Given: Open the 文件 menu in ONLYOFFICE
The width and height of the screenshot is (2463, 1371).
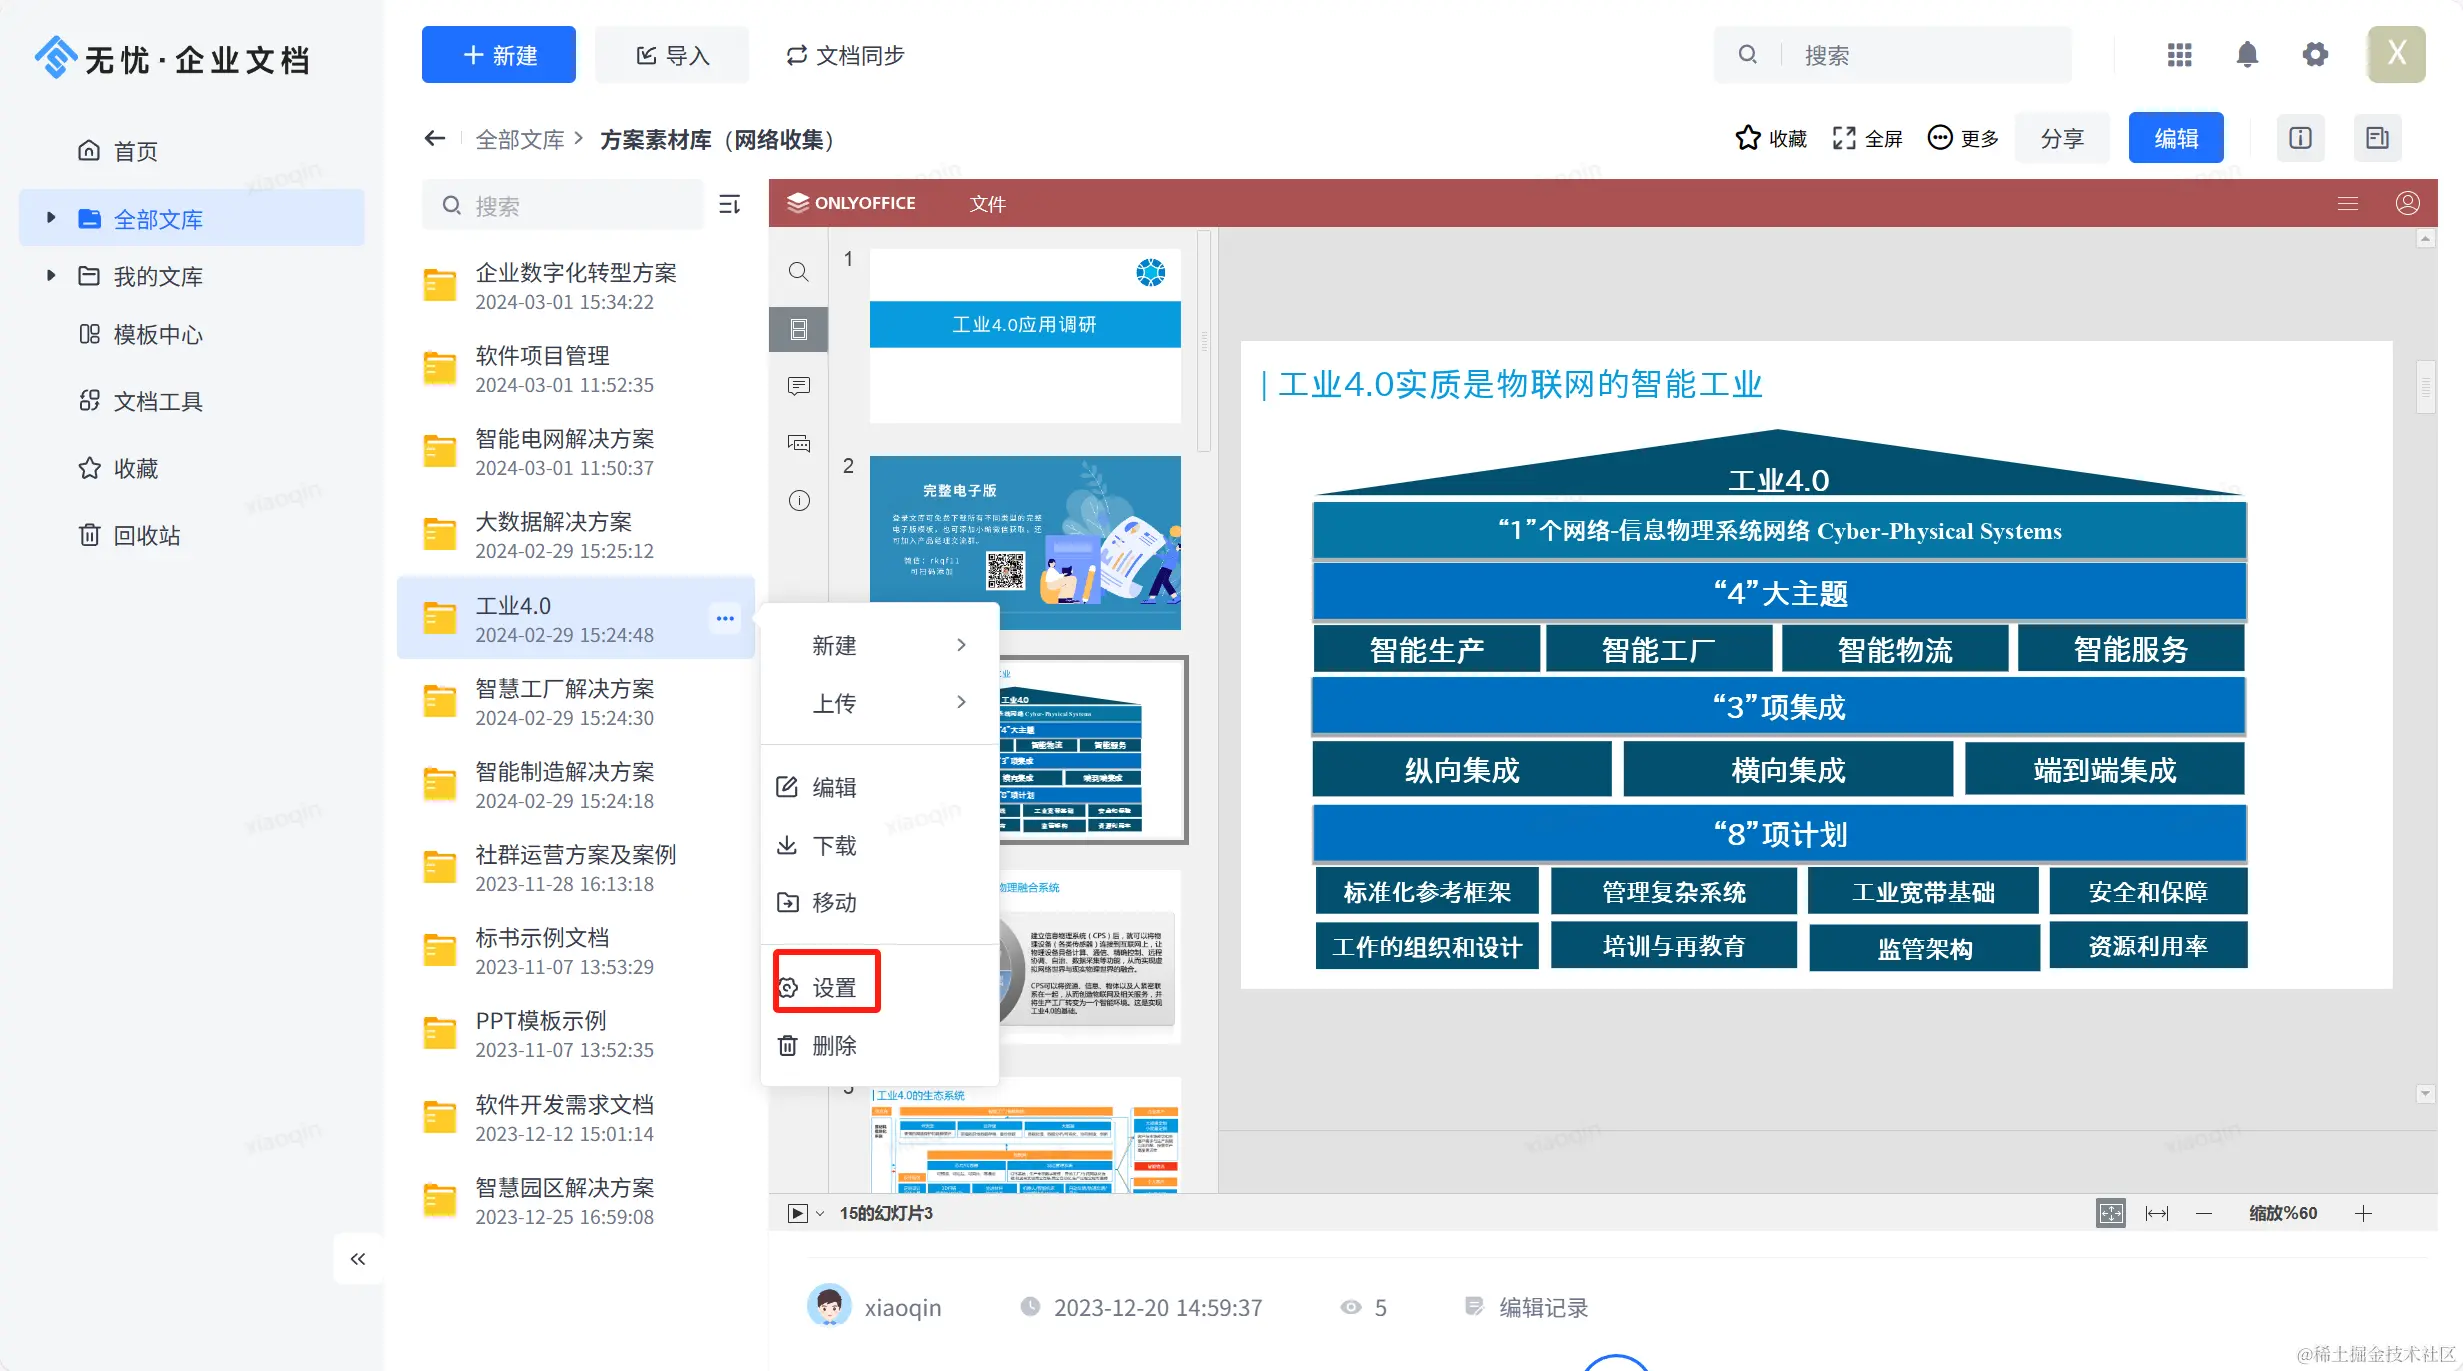Looking at the screenshot, I should (x=987, y=204).
